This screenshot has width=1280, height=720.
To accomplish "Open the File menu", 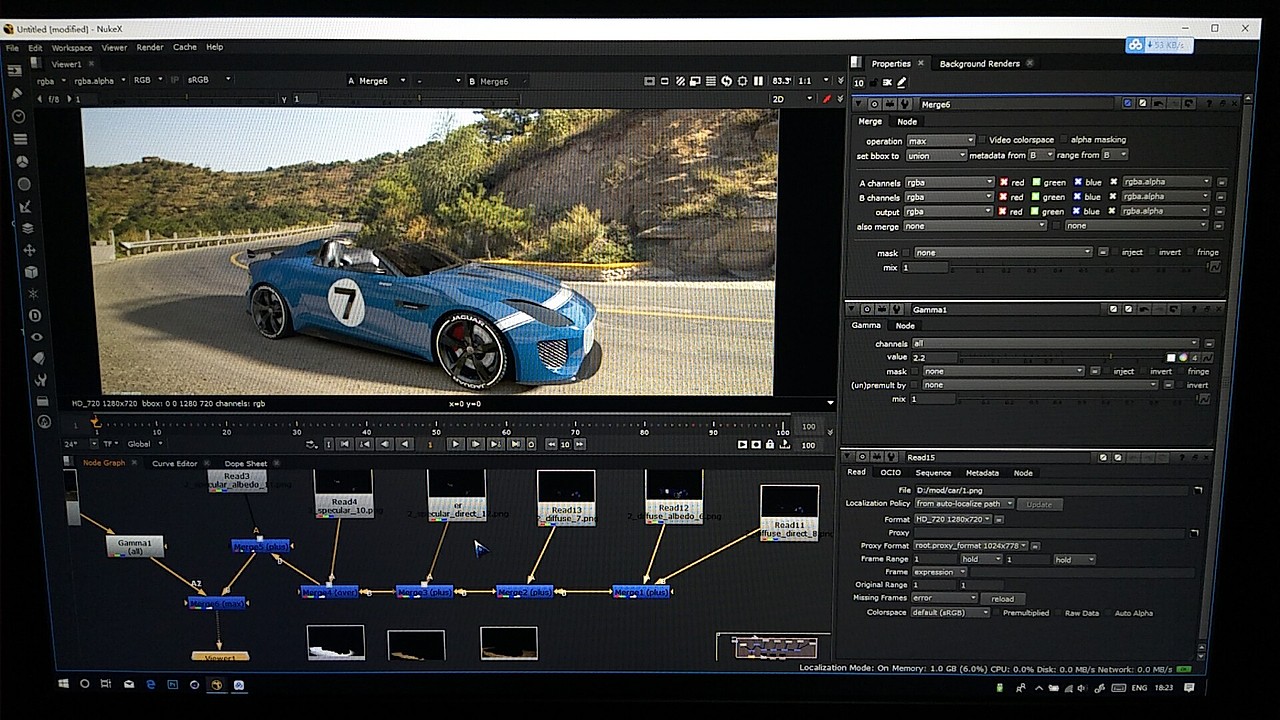I will point(12,47).
